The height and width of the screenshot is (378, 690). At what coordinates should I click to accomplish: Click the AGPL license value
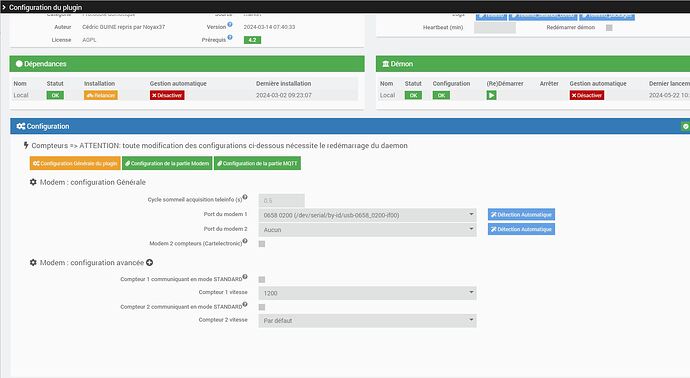(x=89, y=40)
